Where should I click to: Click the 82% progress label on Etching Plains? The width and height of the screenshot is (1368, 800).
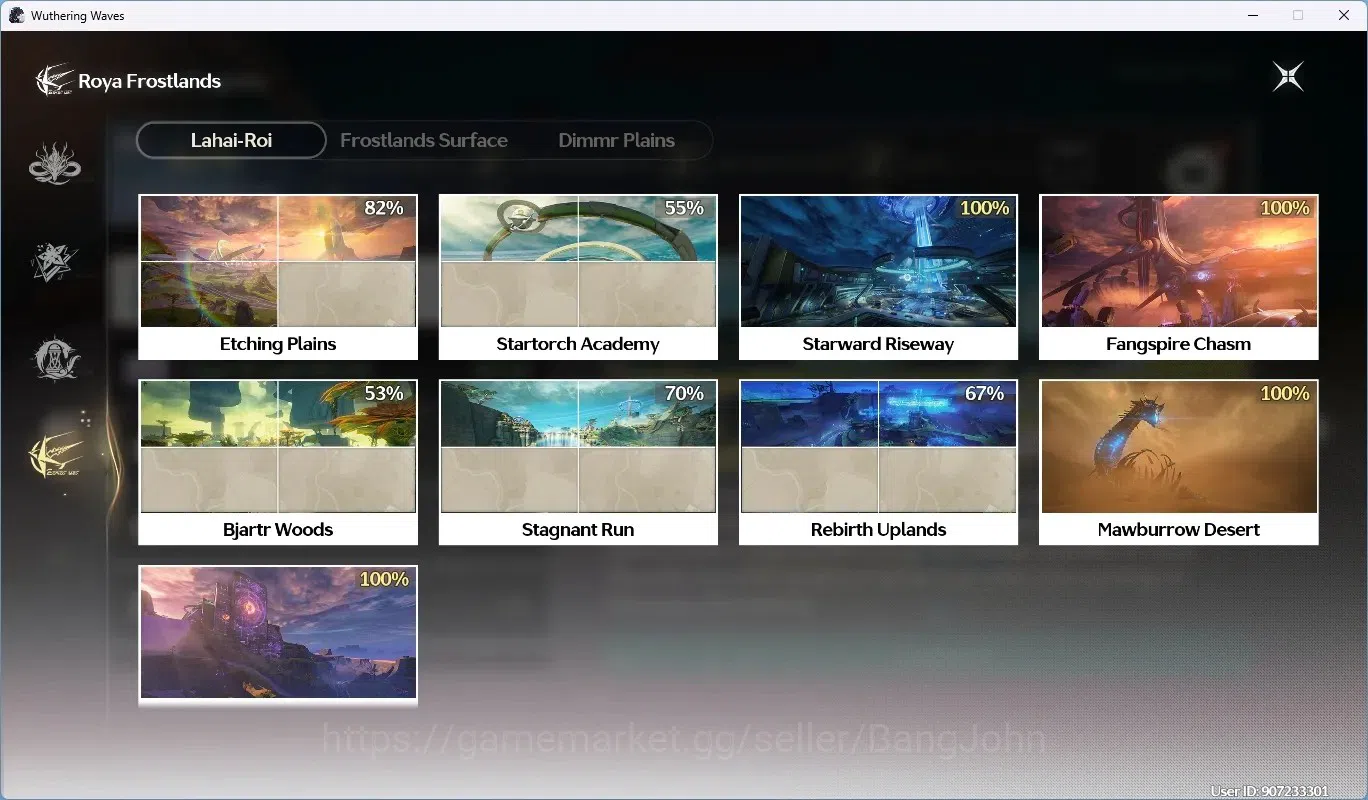(384, 208)
